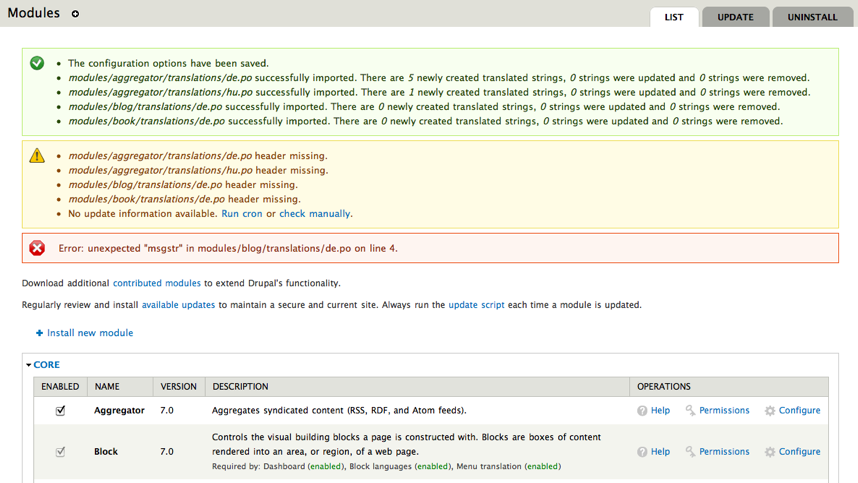
Task: Click the Configure gear icon for Aggregator
Action: tap(769, 411)
